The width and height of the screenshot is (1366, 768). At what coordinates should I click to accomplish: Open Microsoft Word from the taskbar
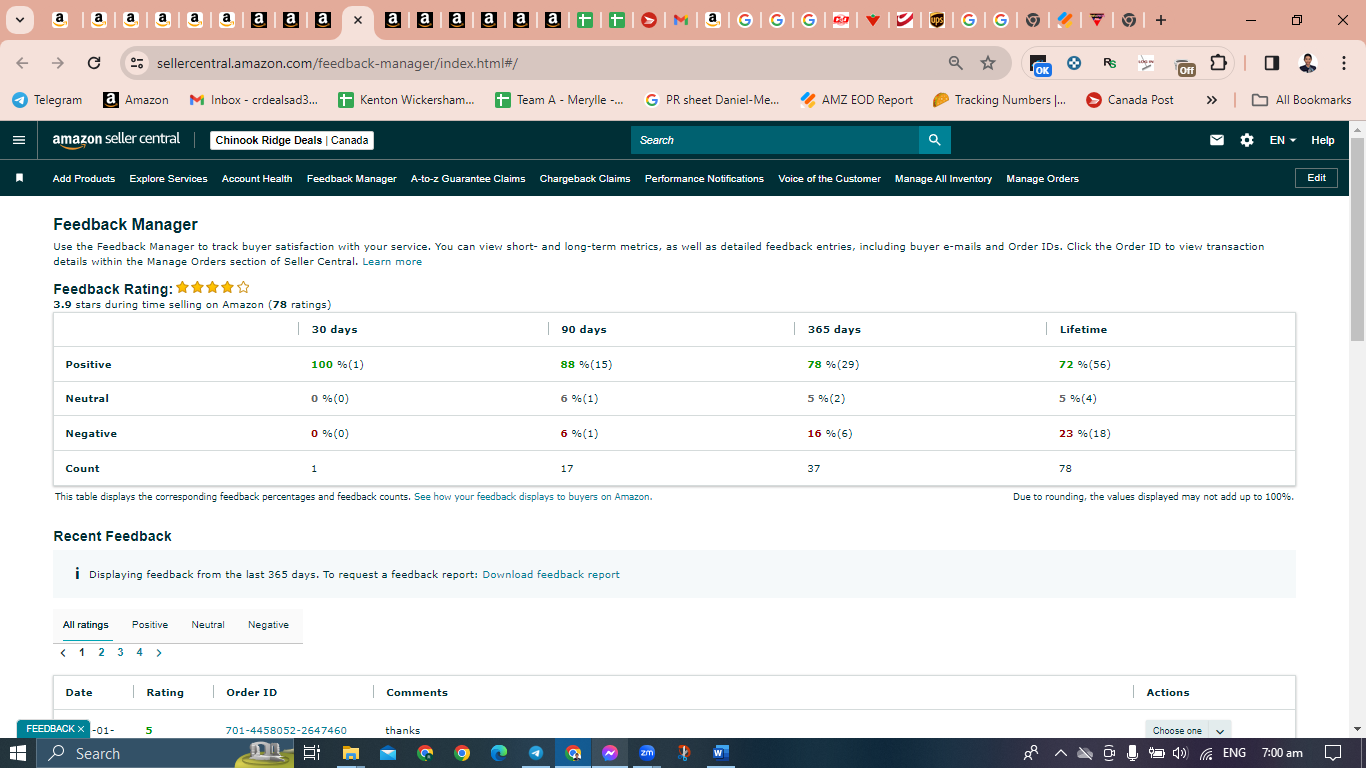pyautogui.click(x=721, y=753)
